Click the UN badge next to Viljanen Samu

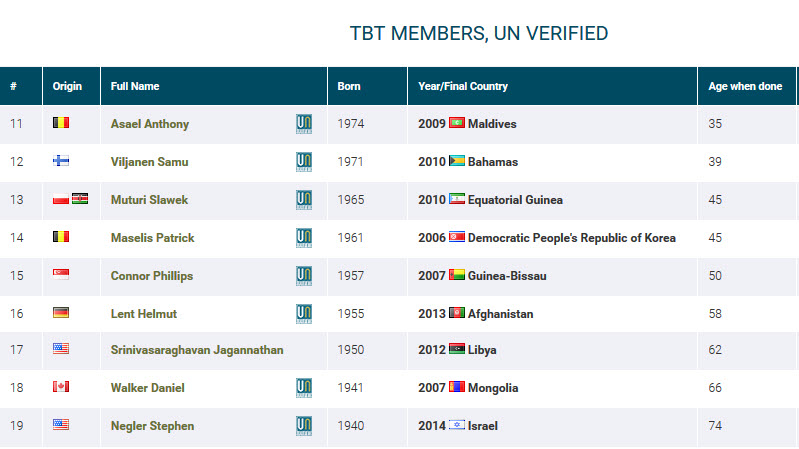(303, 162)
